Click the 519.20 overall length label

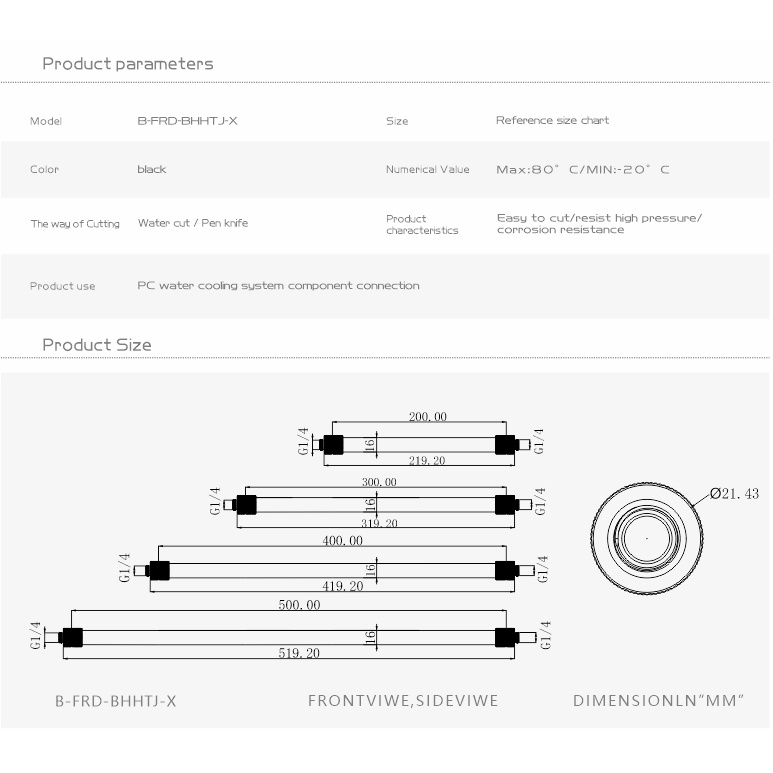(x=299, y=653)
